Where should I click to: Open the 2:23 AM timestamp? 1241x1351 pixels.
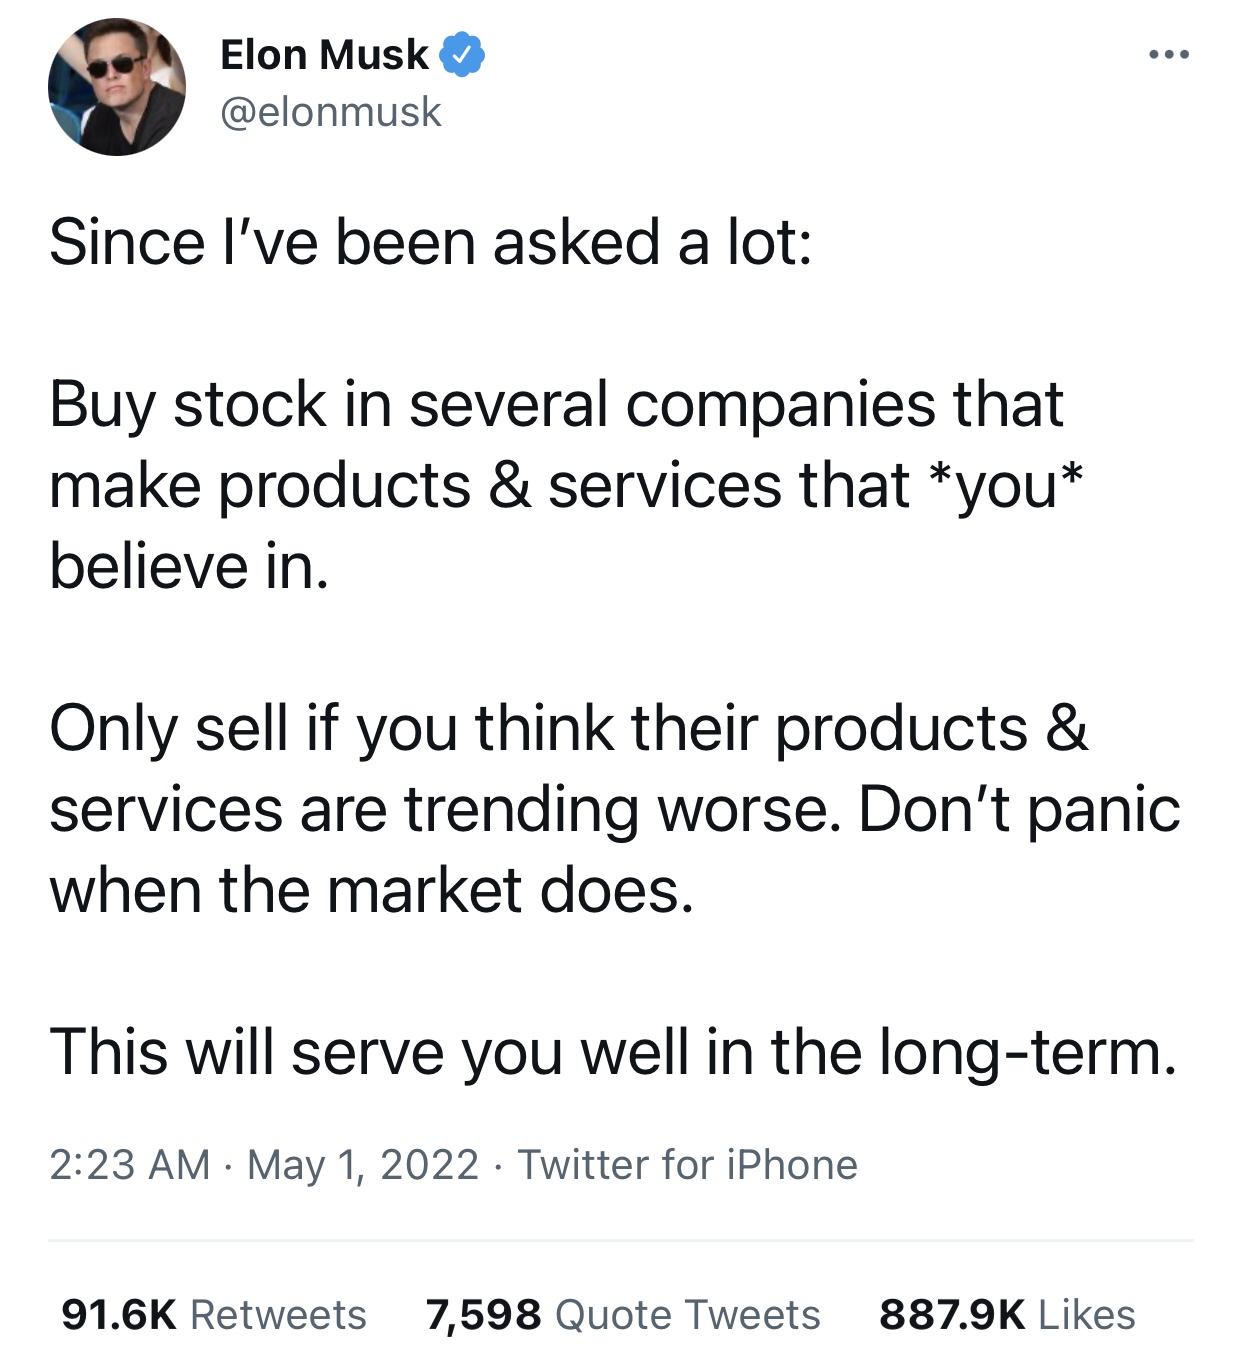(130, 1165)
